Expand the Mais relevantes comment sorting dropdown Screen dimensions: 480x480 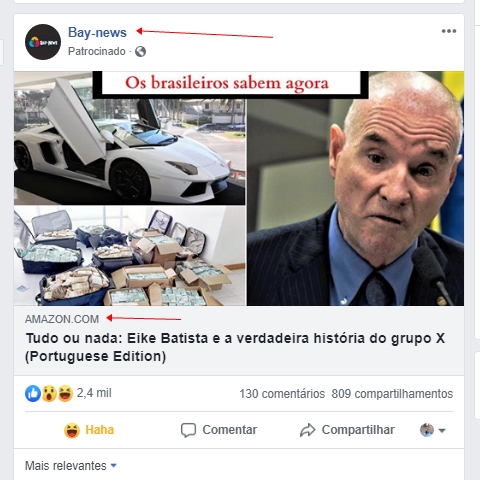point(71,466)
